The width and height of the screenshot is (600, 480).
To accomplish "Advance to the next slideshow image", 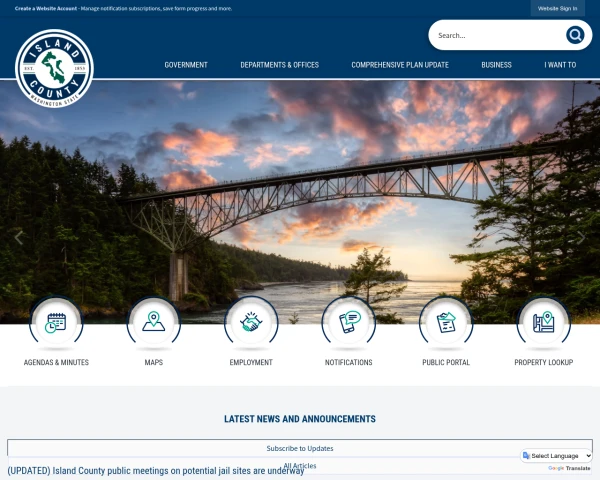I will click(581, 237).
